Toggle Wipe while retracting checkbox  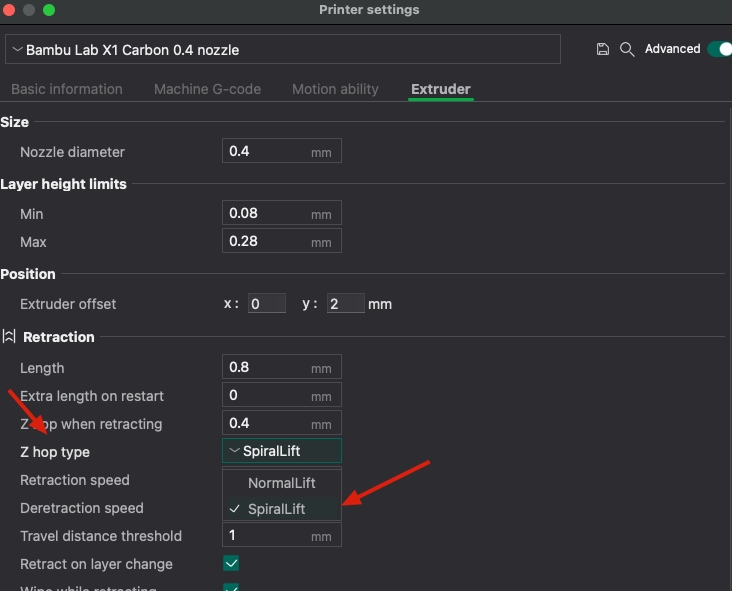tap(231, 587)
